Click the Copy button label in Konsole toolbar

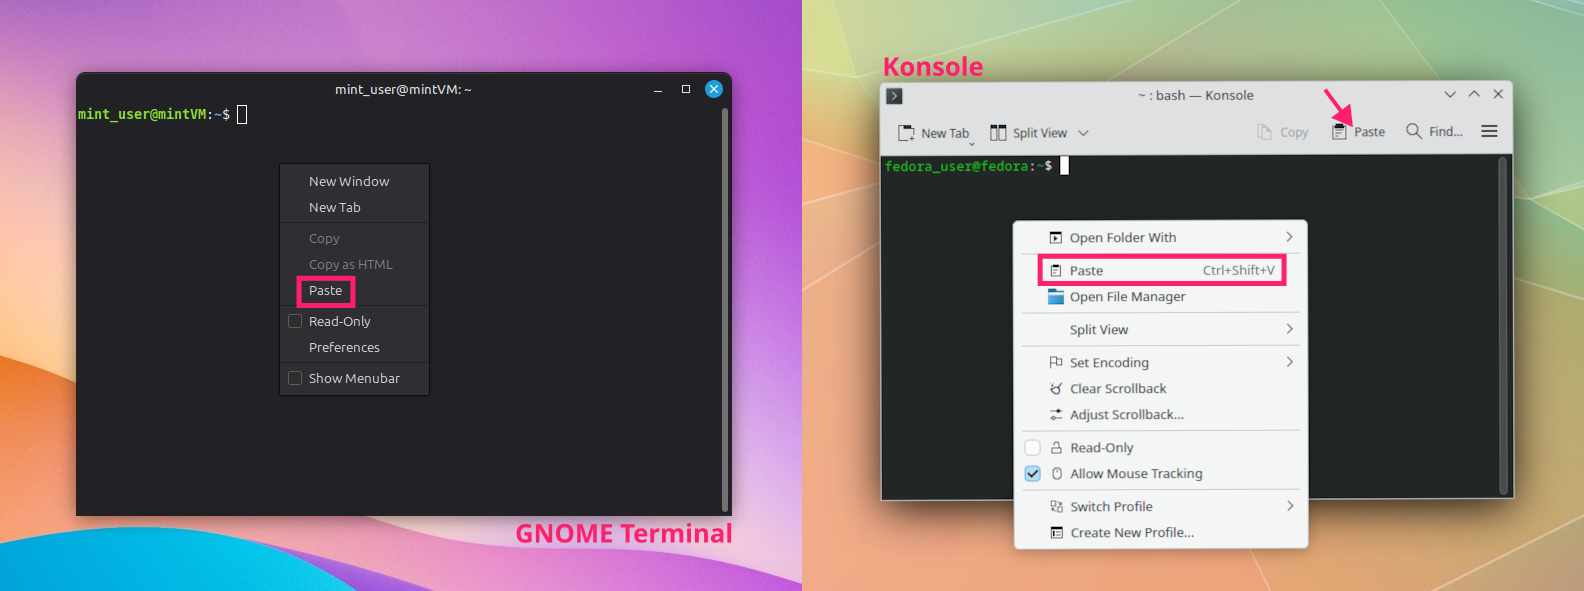pyautogui.click(x=1294, y=132)
